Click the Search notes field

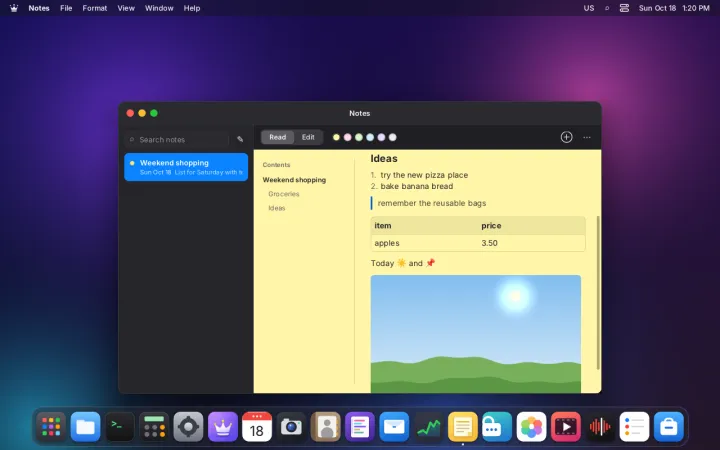click(177, 140)
